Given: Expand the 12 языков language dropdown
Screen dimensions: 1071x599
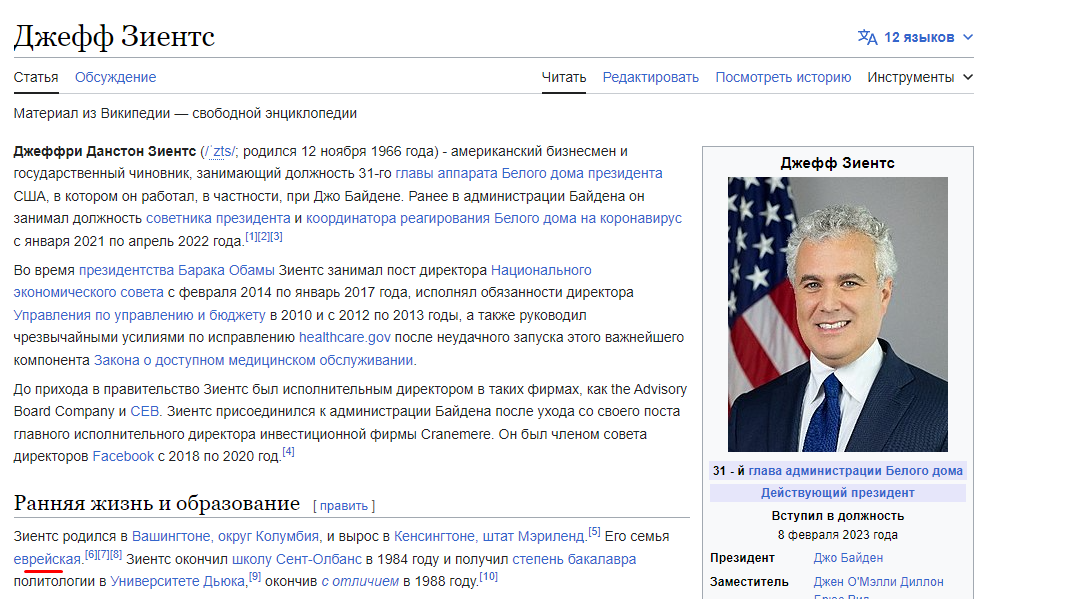Looking at the screenshot, I should [x=918, y=37].
